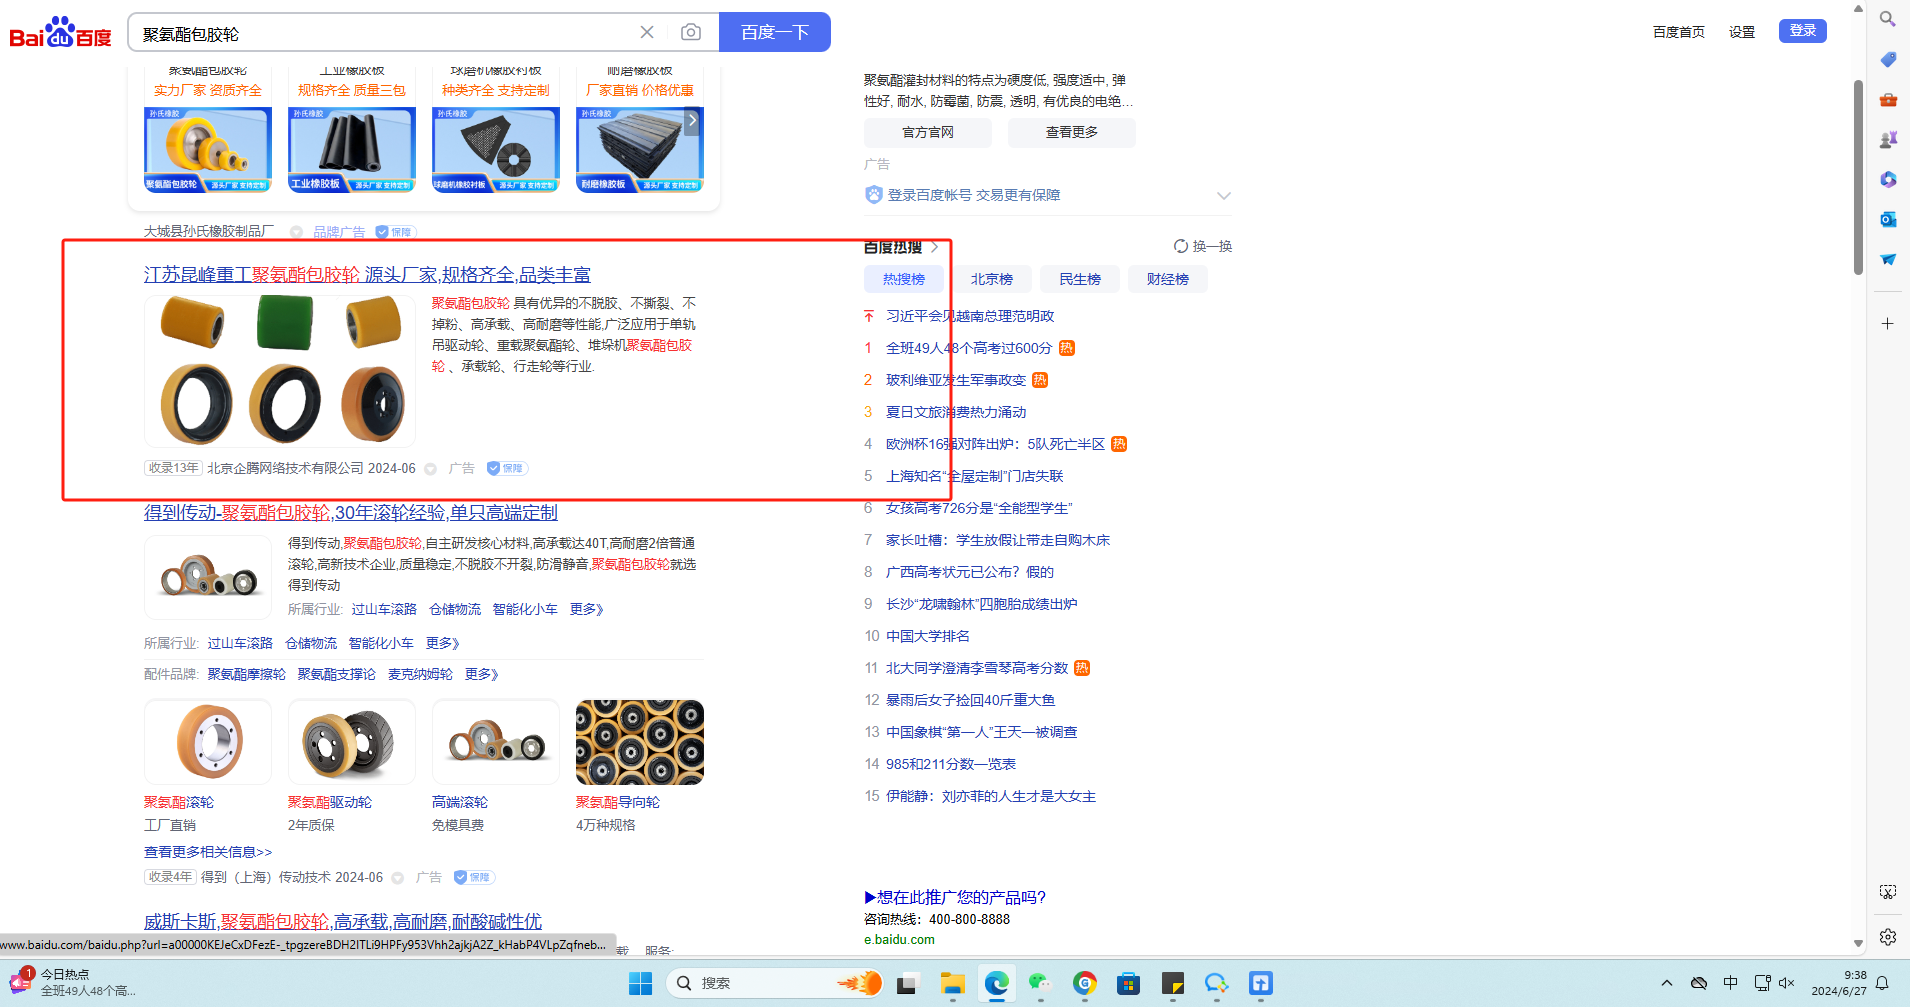Click the scrollbar down arrow
Screen dimensions: 1910x1007
pos(1858,943)
